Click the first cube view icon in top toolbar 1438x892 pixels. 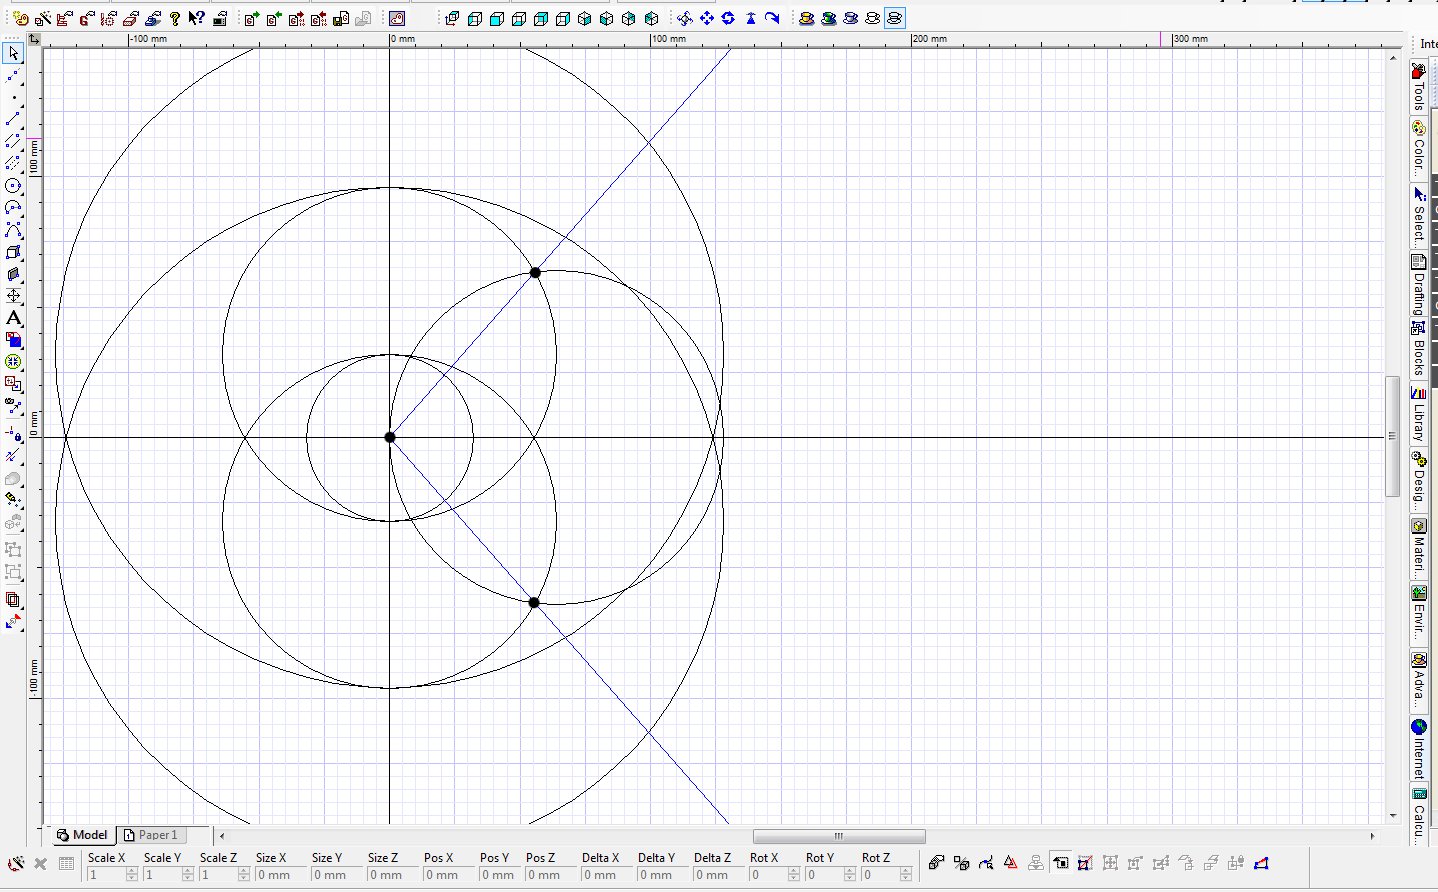[452, 18]
